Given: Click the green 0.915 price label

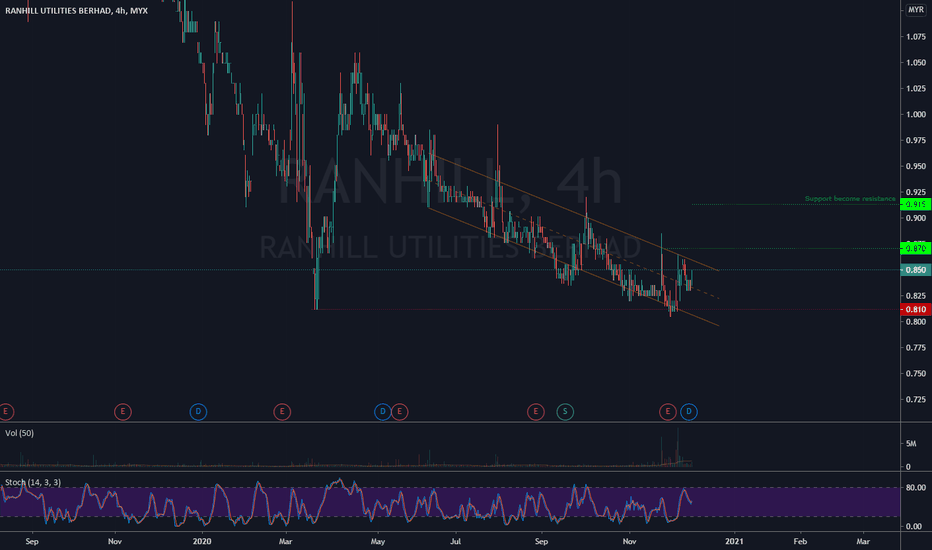Looking at the screenshot, I should click(915, 205).
